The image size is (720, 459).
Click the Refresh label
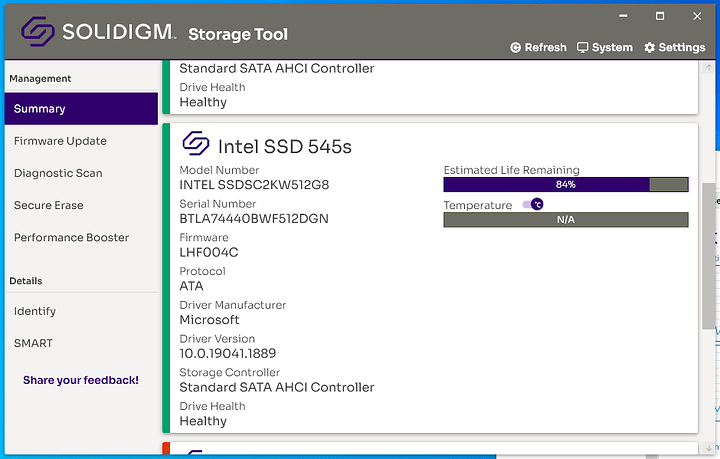[546, 48]
